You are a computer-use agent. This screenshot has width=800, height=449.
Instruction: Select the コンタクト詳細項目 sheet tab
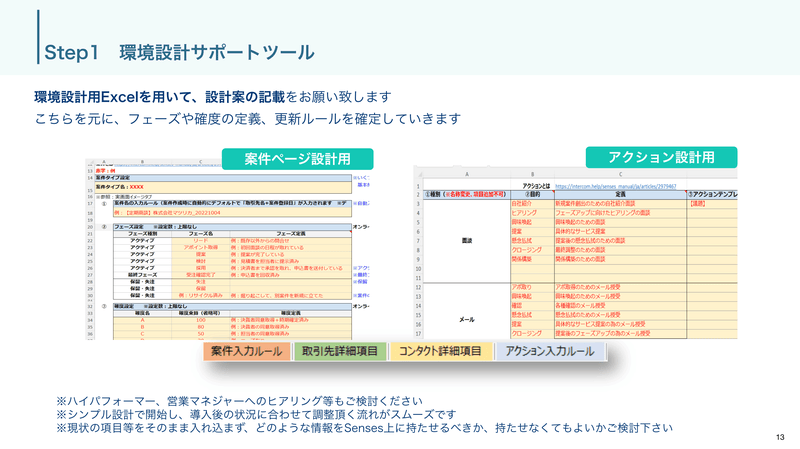(440, 352)
